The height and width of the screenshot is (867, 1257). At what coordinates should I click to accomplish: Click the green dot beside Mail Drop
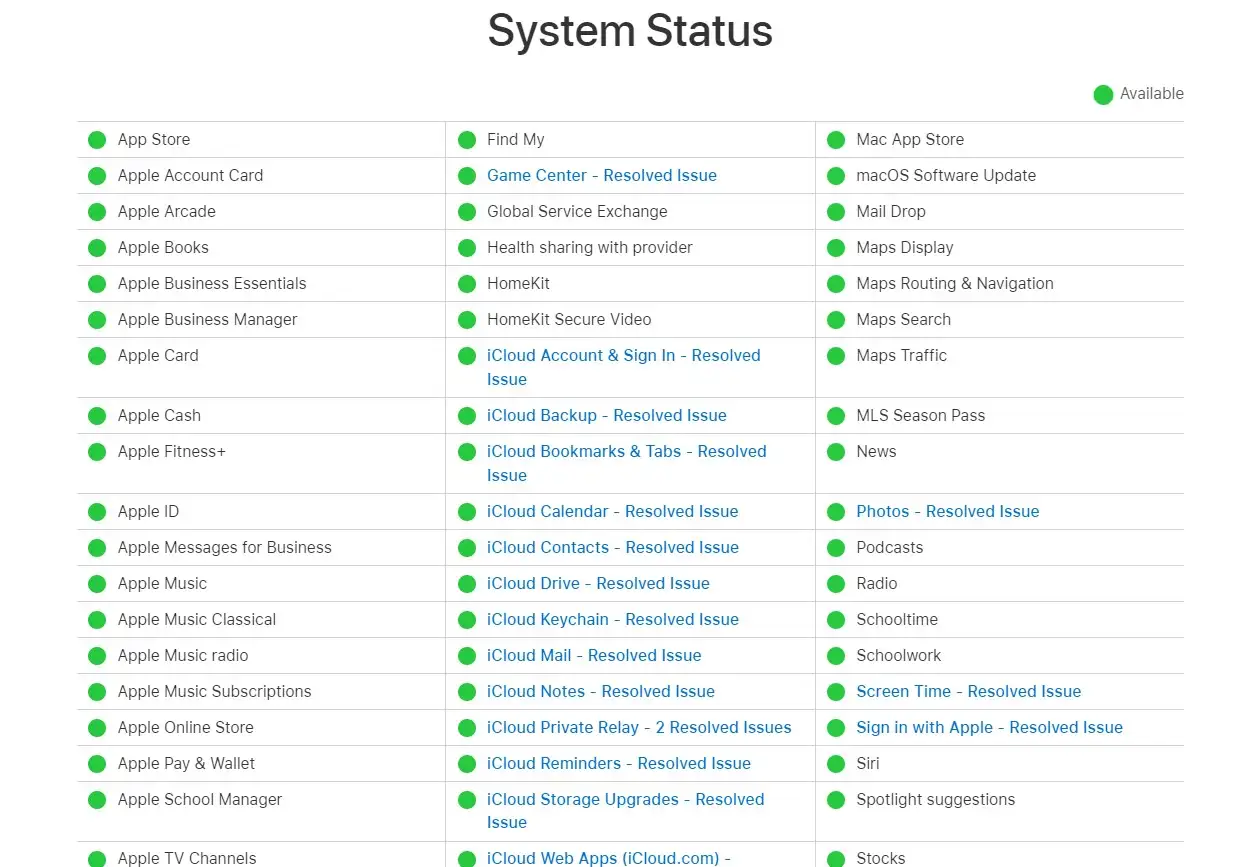pyautogui.click(x=836, y=212)
